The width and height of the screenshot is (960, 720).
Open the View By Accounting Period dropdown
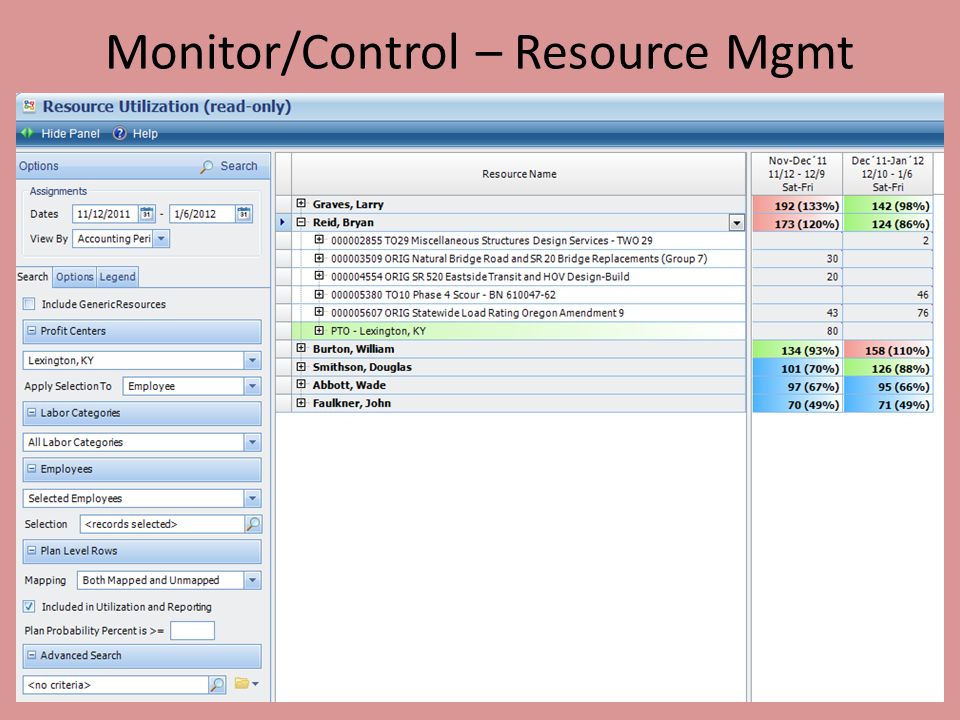pyautogui.click(x=161, y=239)
